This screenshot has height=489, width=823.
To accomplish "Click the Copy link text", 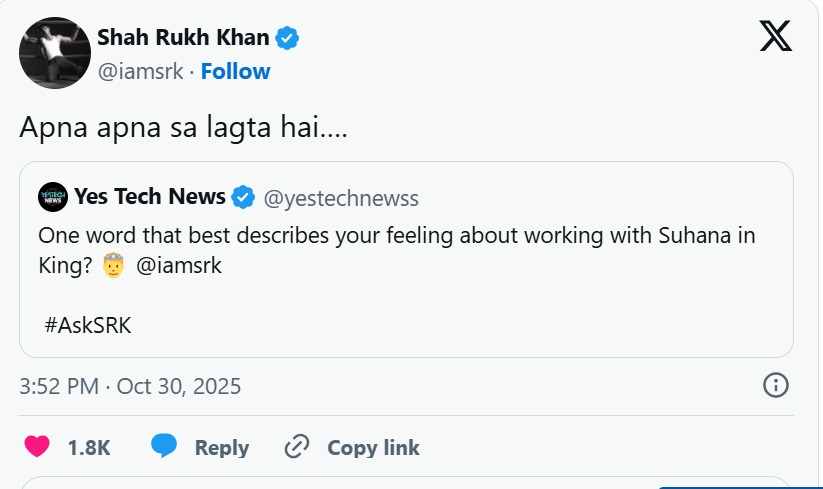I will click(x=373, y=447).
